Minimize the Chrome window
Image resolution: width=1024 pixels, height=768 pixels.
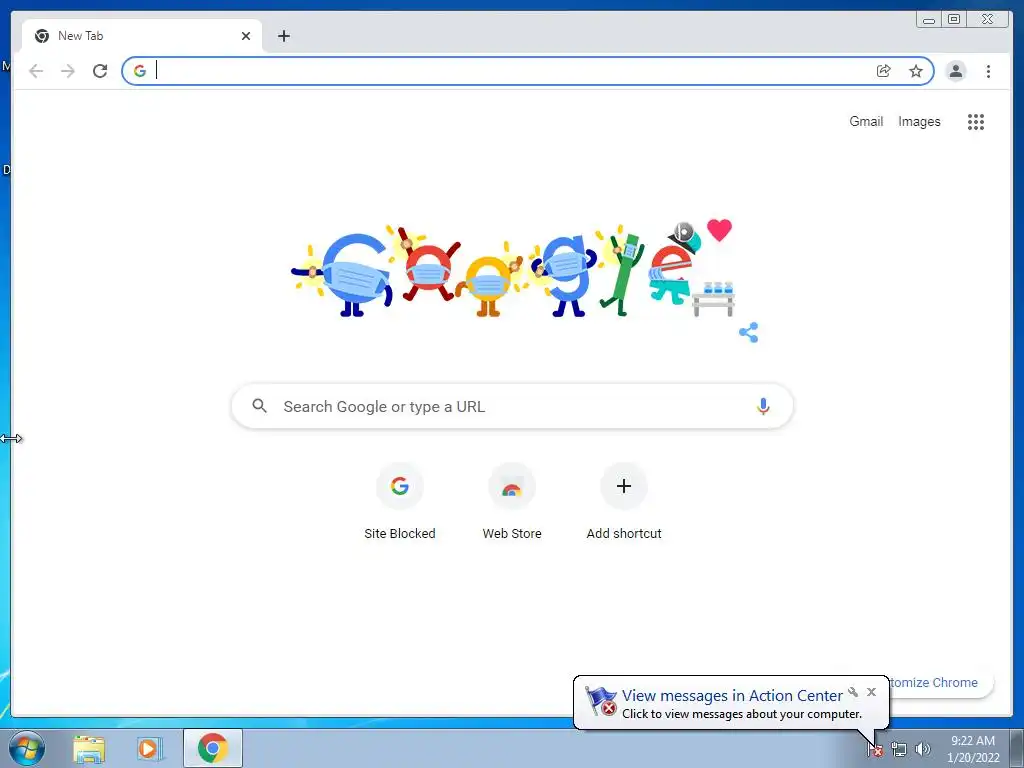coord(928,20)
